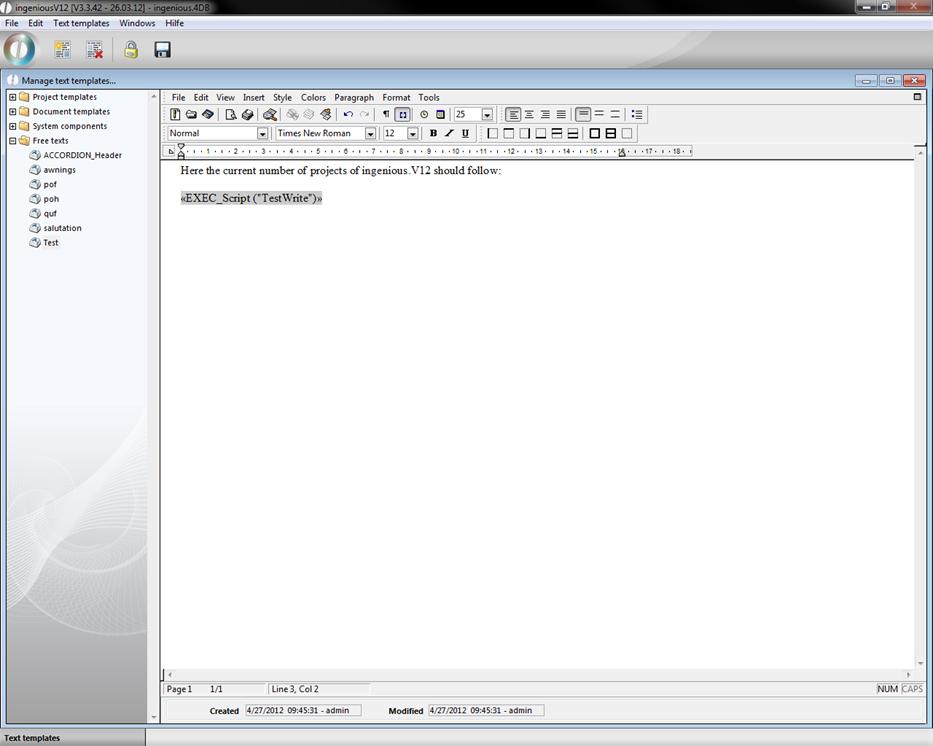The width and height of the screenshot is (933, 746).
Task: Click the new template icon in main toolbar
Action: (x=62, y=50)
